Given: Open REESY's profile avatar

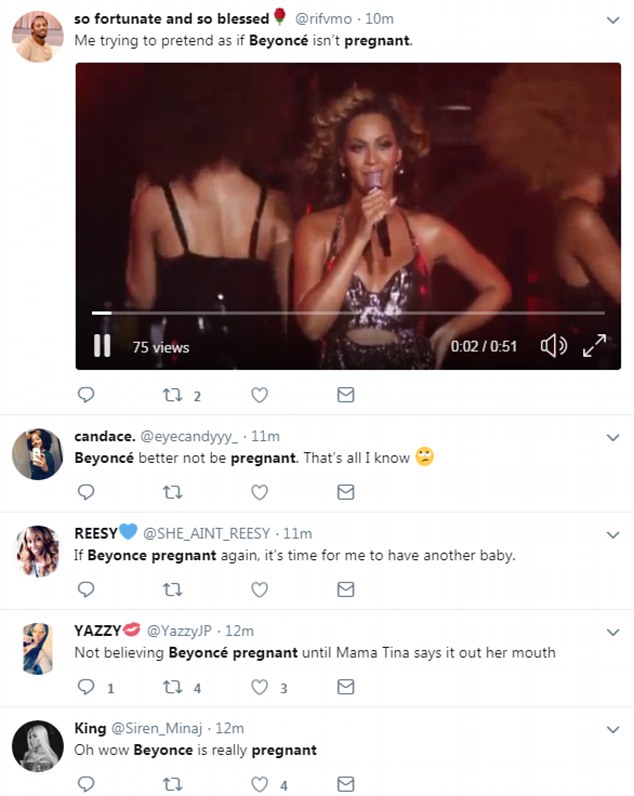Looking at the screenshot, I should pos(38,553).
